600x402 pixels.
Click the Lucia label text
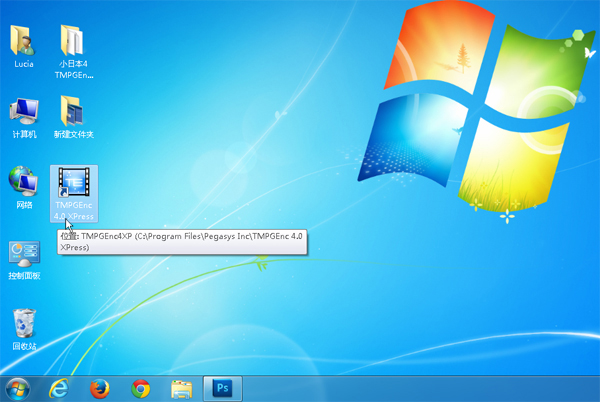click(x=24, y=64)
